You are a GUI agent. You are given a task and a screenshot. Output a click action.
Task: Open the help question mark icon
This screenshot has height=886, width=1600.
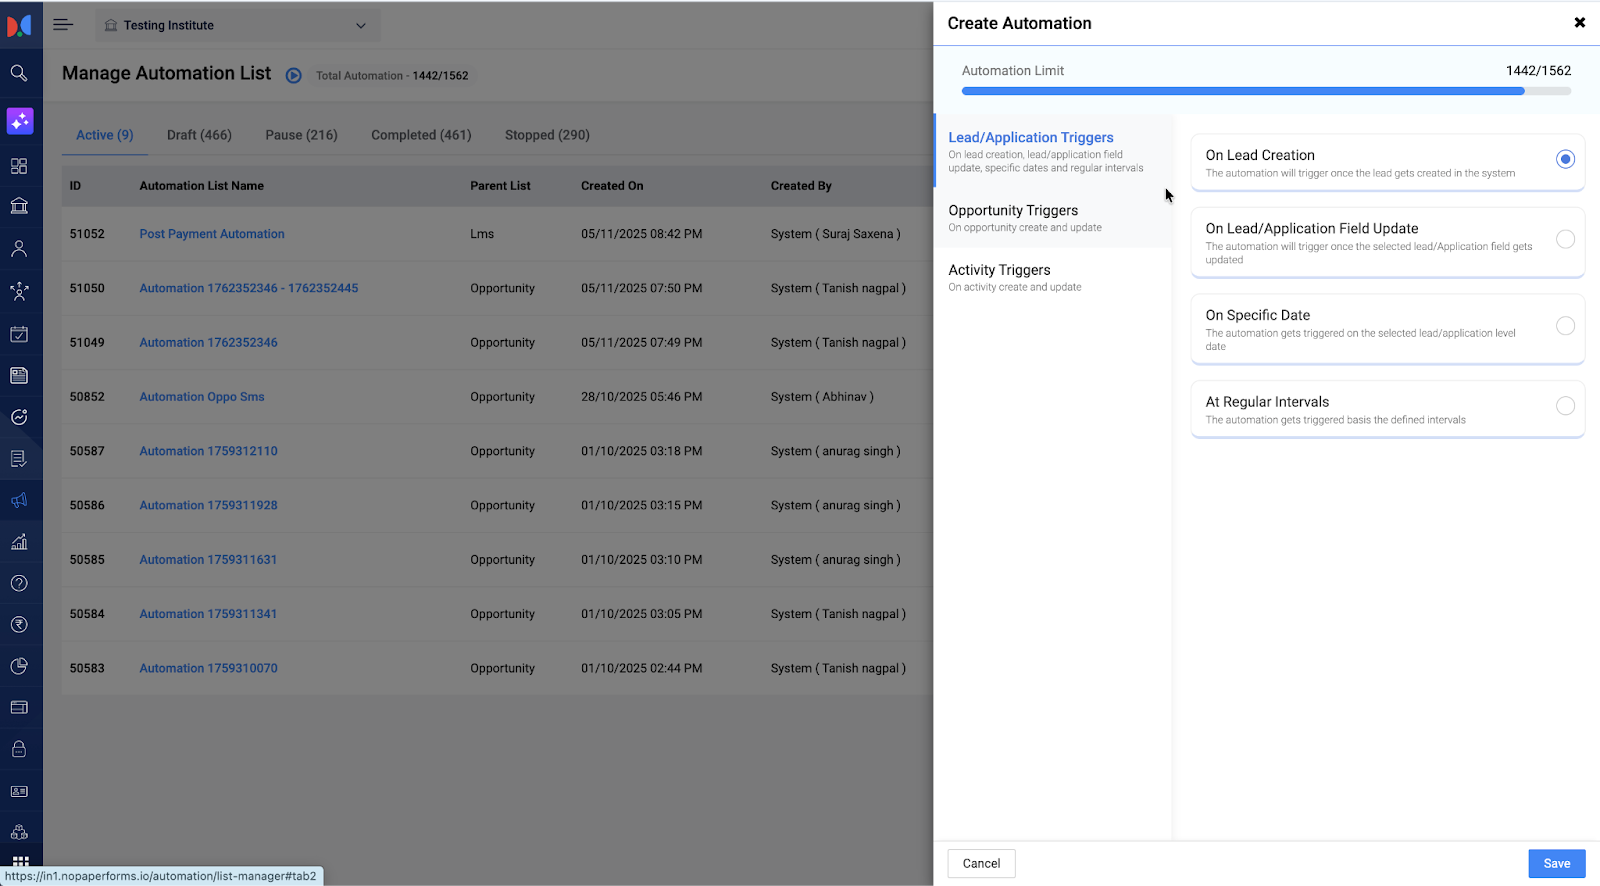(x=19, y=583)
